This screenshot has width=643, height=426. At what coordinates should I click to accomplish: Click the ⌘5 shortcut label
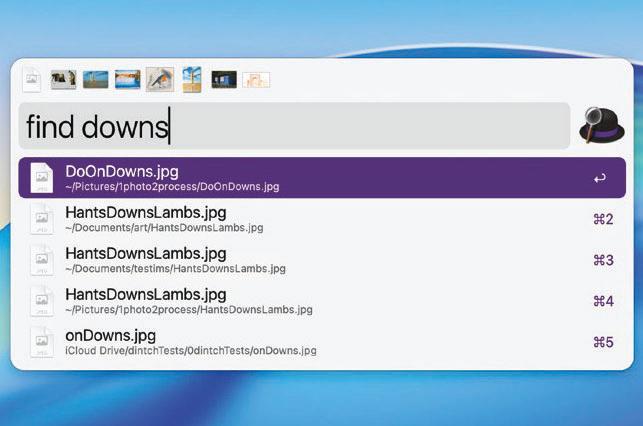tap(603, 342)
